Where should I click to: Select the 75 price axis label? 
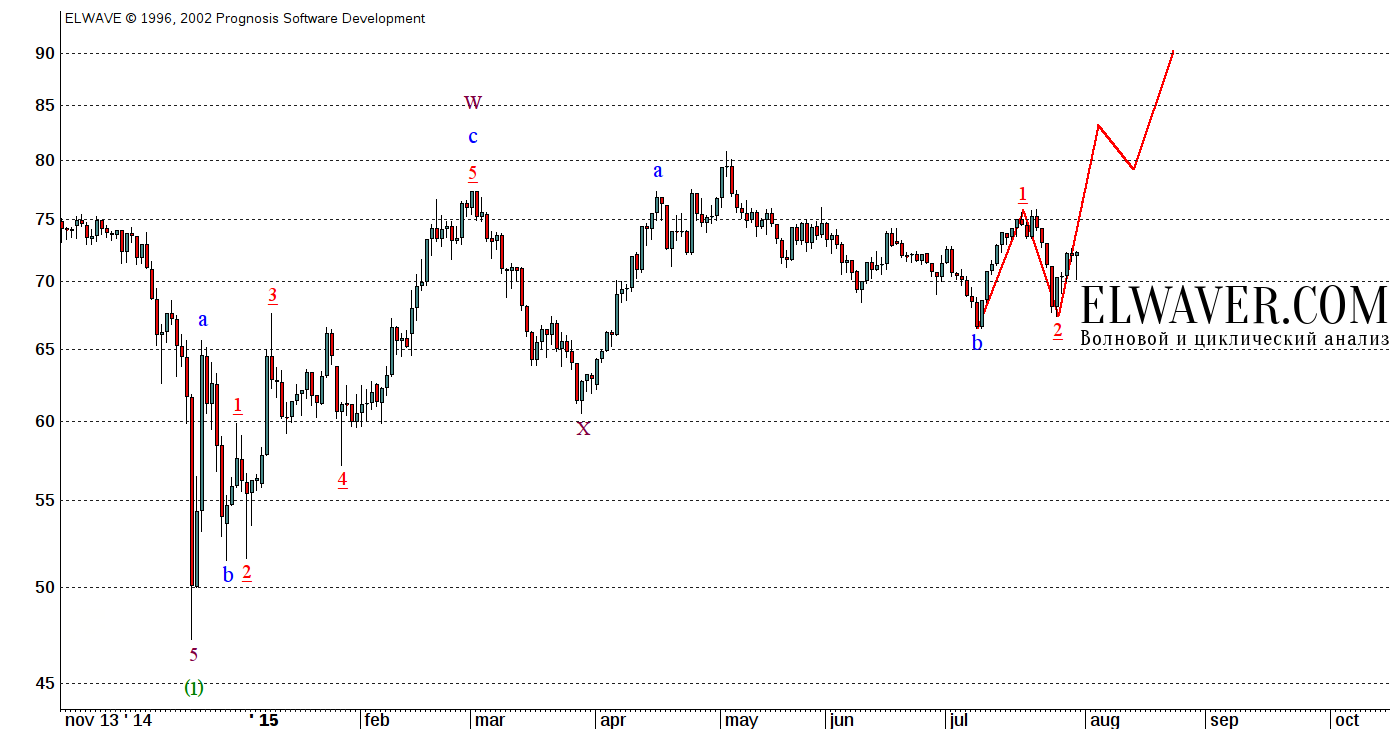[43, 219]
